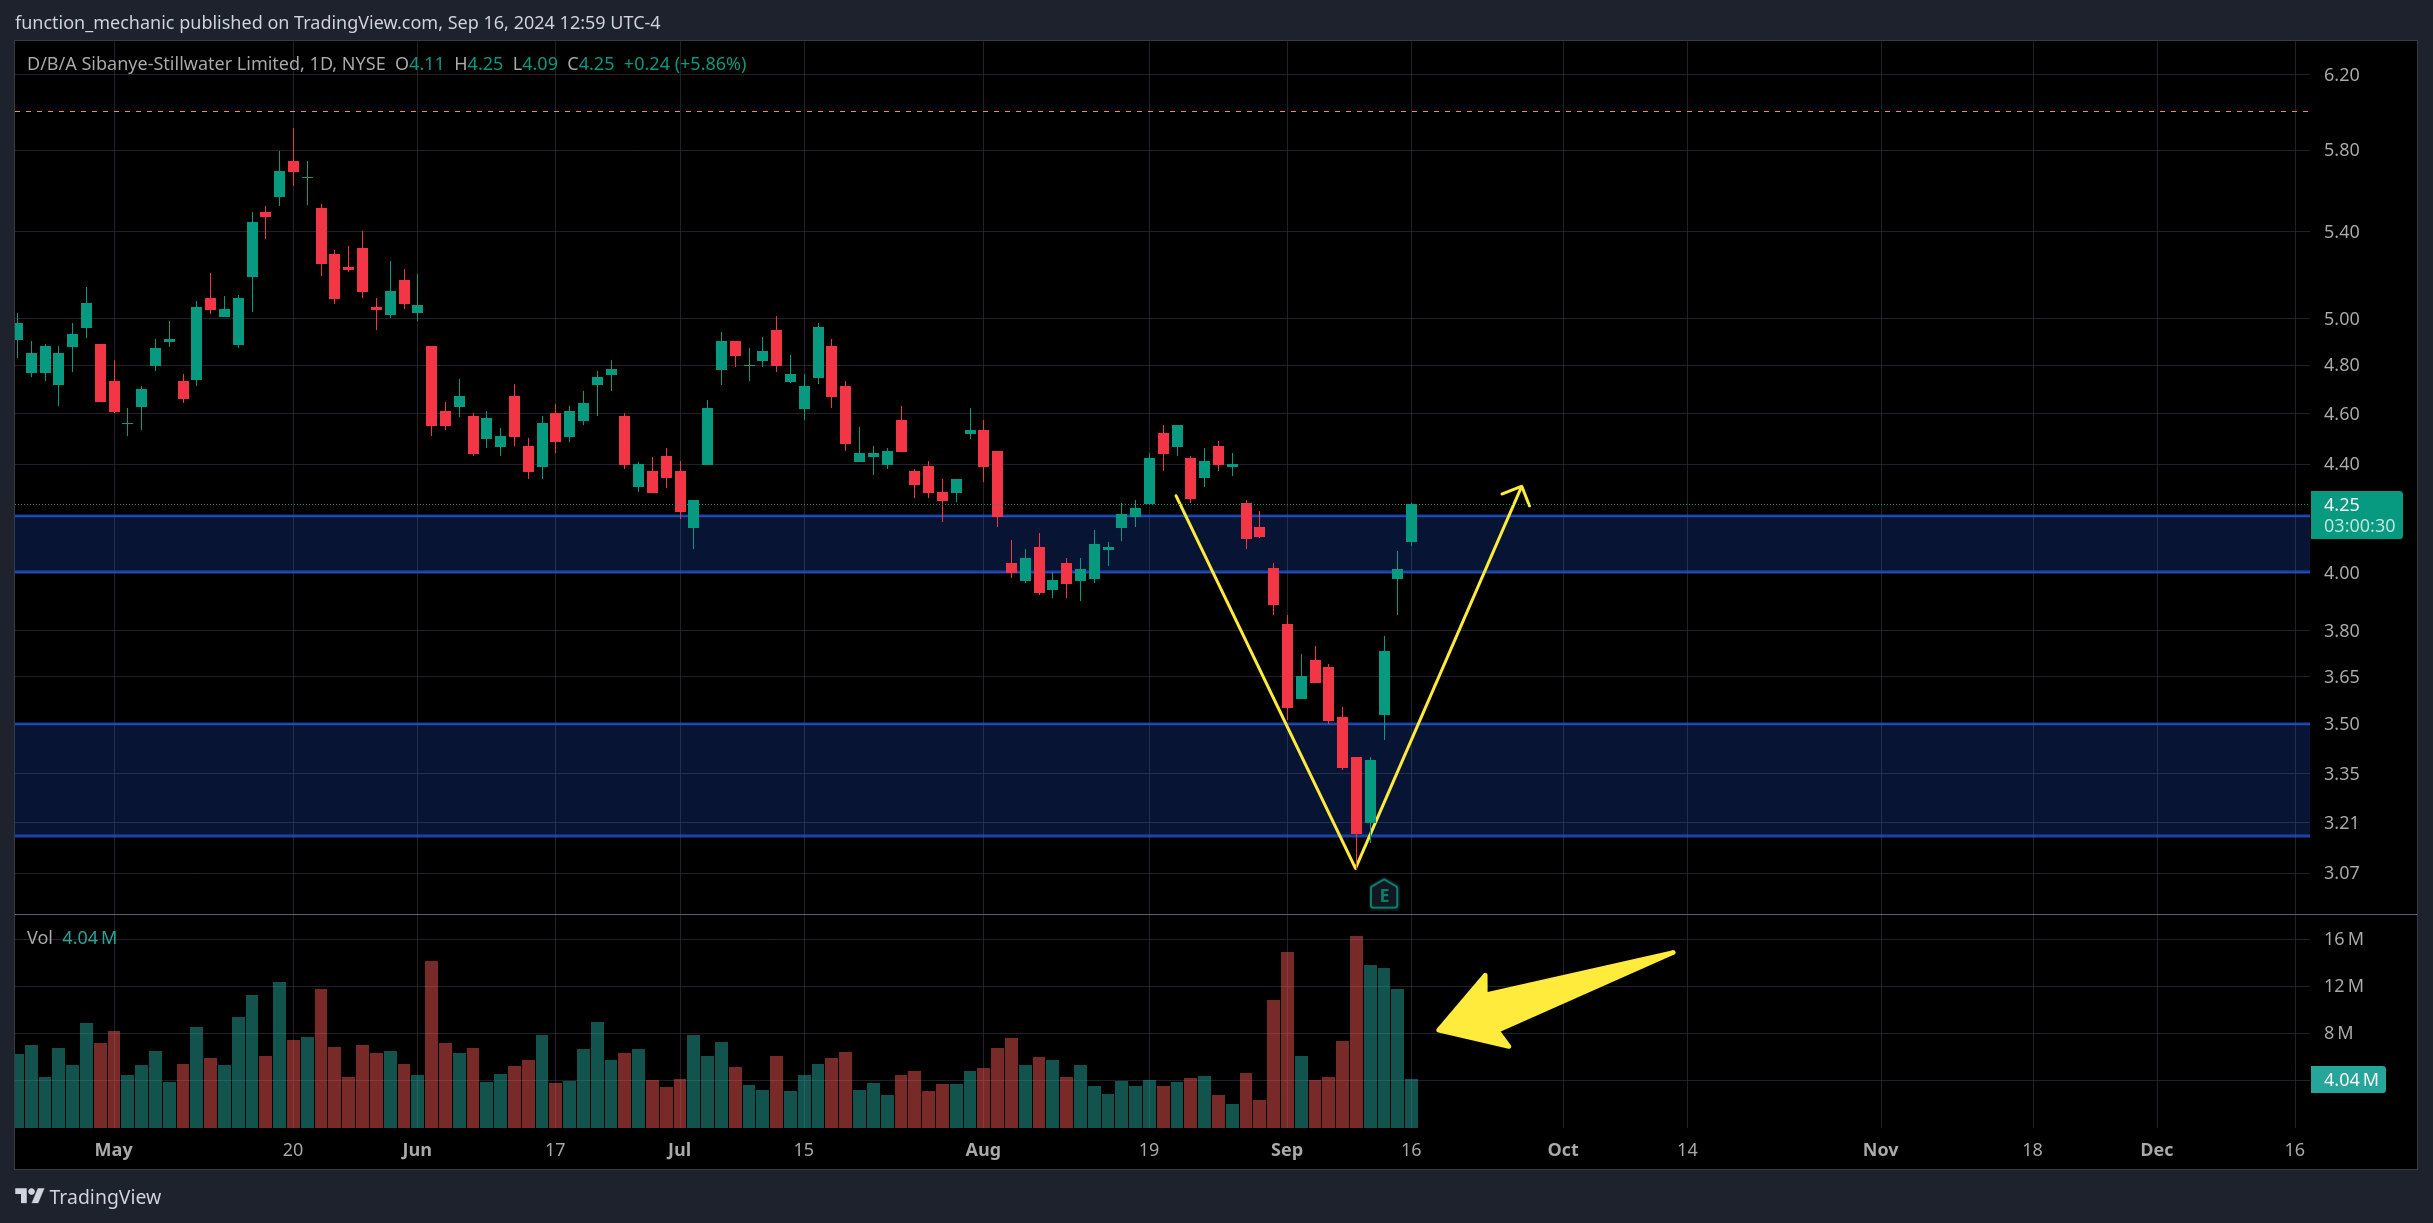Click the price axis value 3.80

pyautogui.click(x=2341, y=631)
